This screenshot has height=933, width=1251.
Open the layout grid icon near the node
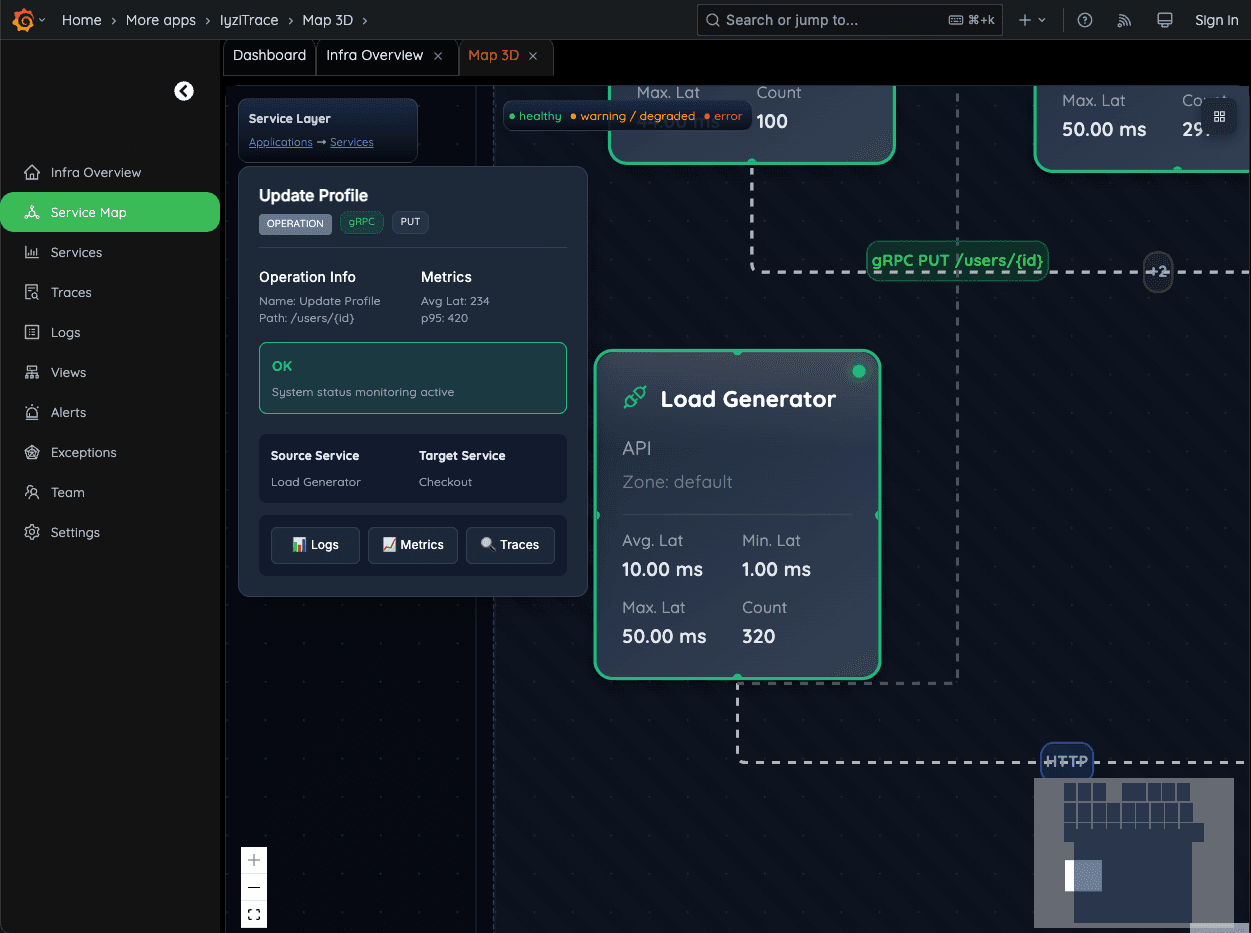click(x=1220, y=117)
